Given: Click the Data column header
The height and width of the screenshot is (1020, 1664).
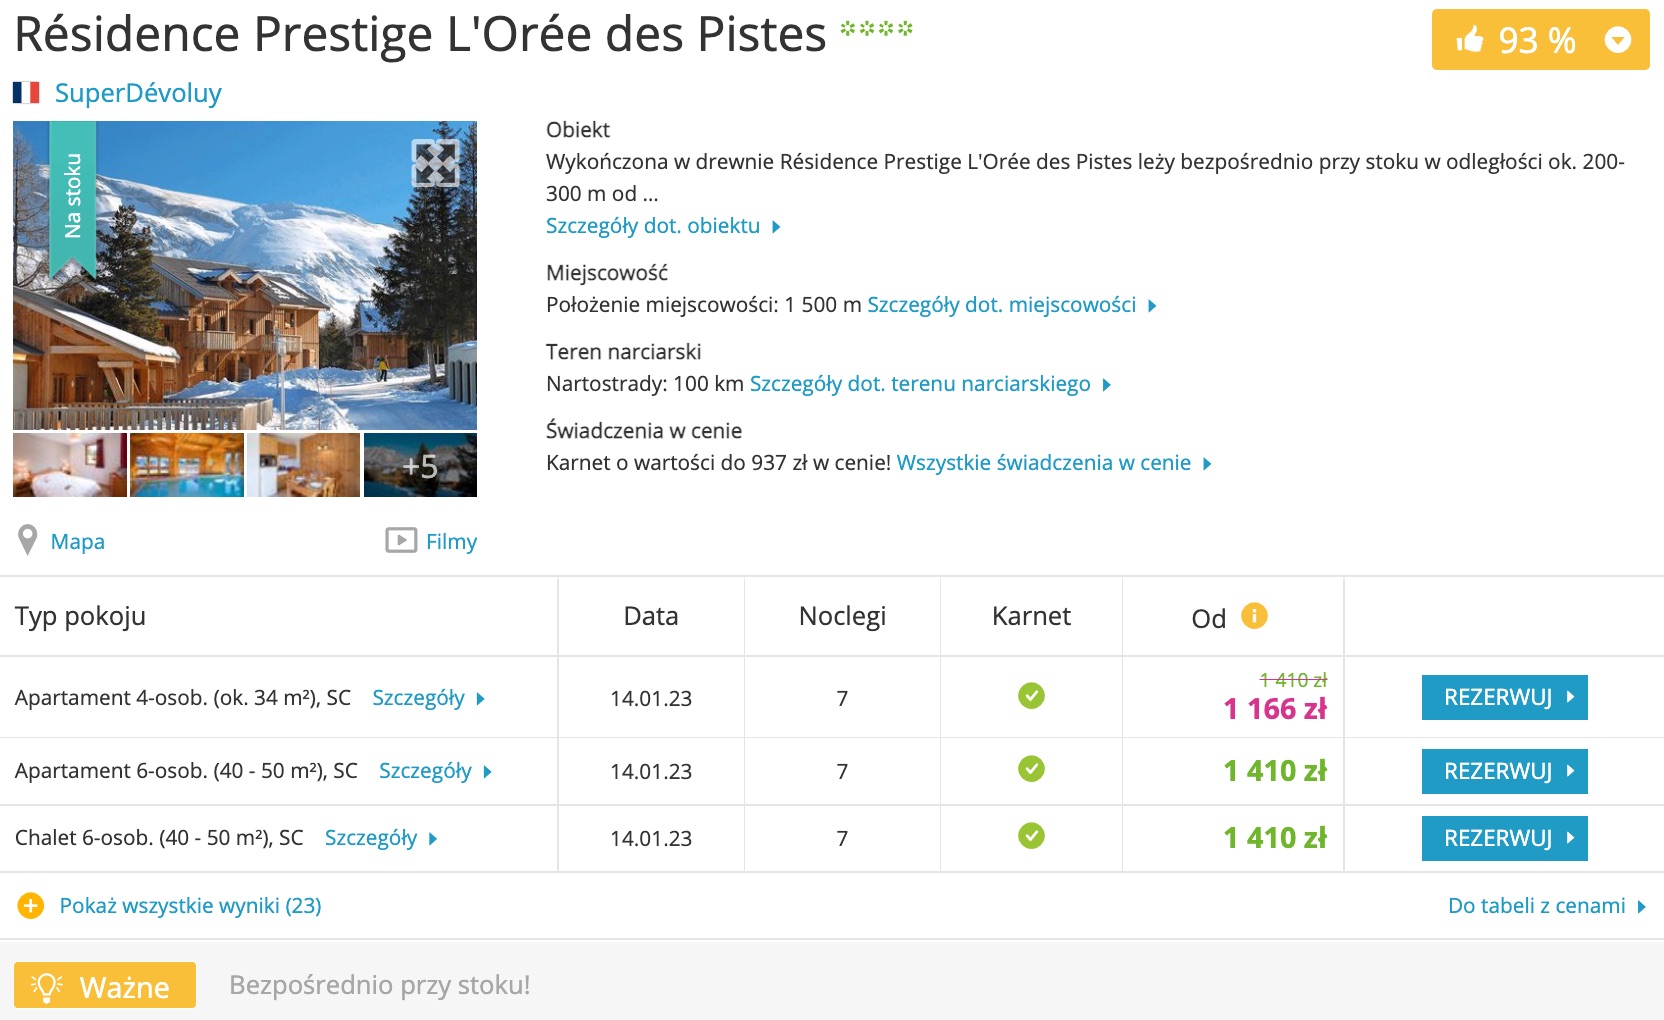Looking at the screenshot, I should (x=651, y=616).
